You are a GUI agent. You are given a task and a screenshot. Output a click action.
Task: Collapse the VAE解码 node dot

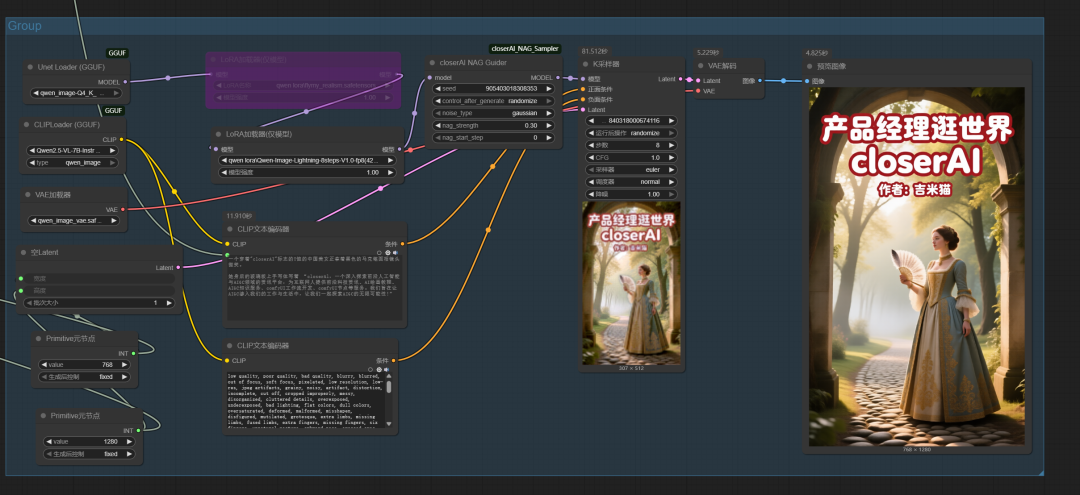tap(701, 66)
